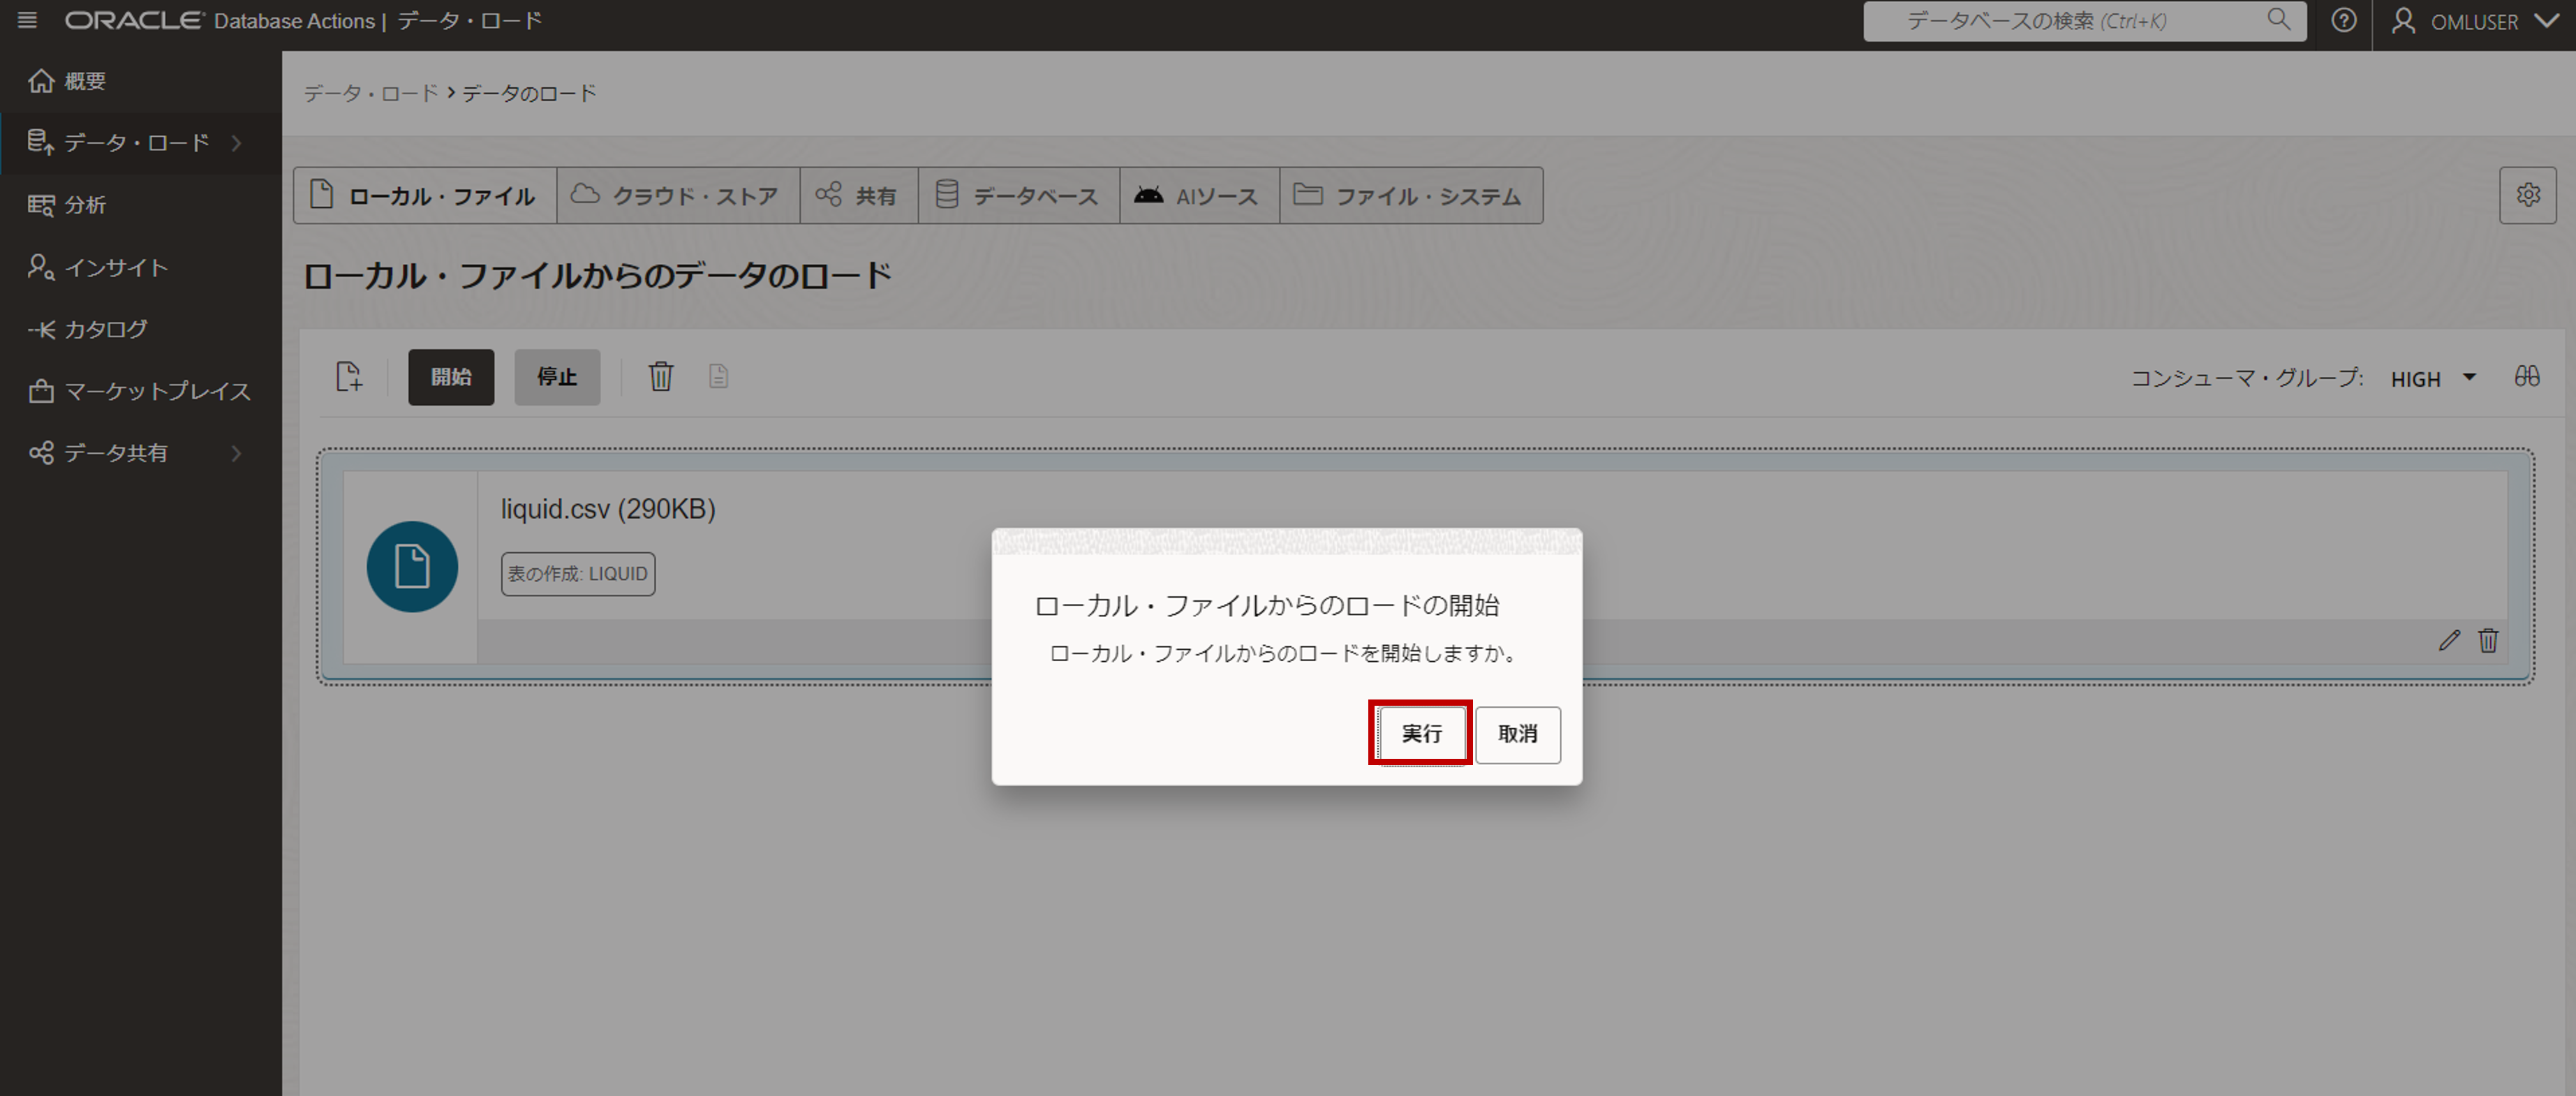Screen dimensions: 2576x1096
Task: Expand the データ・ロード sidebar submenu
Action: pos(236,143)
